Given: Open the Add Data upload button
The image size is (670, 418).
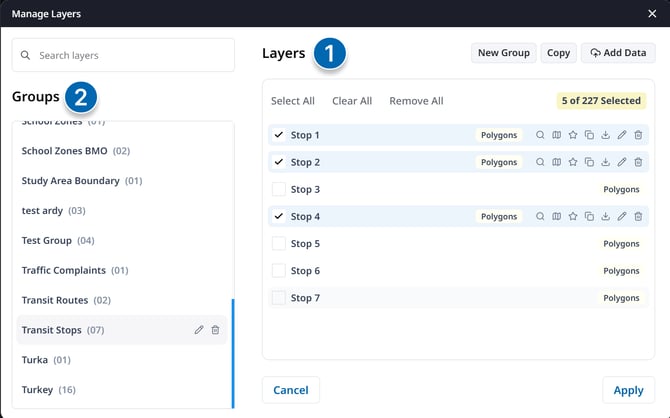Looking at the screenshot, I should pyautogui.click(x=618, y=53).
